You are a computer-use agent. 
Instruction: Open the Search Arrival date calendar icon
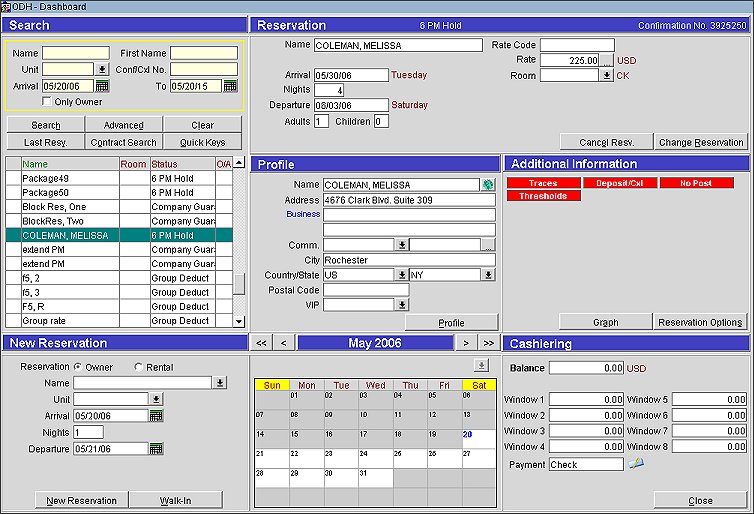pos(102,86)
